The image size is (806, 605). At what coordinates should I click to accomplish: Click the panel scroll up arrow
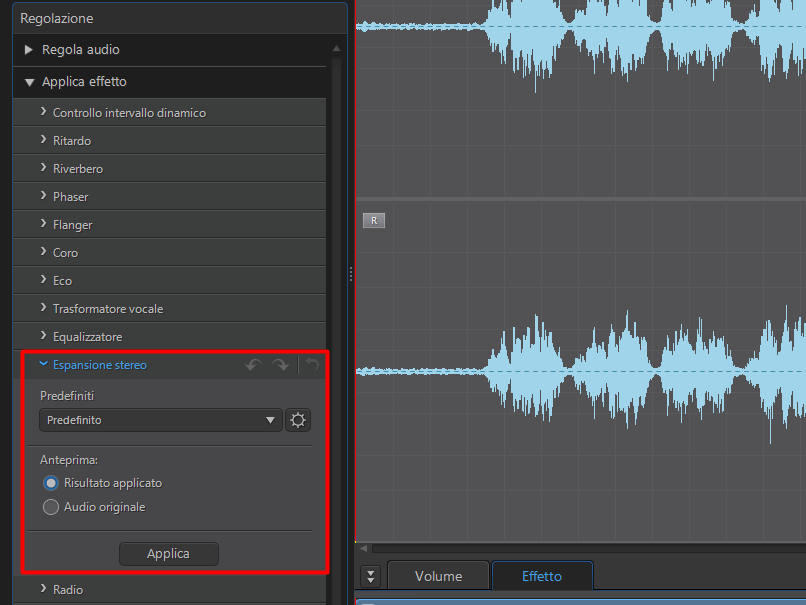[336, 48]
